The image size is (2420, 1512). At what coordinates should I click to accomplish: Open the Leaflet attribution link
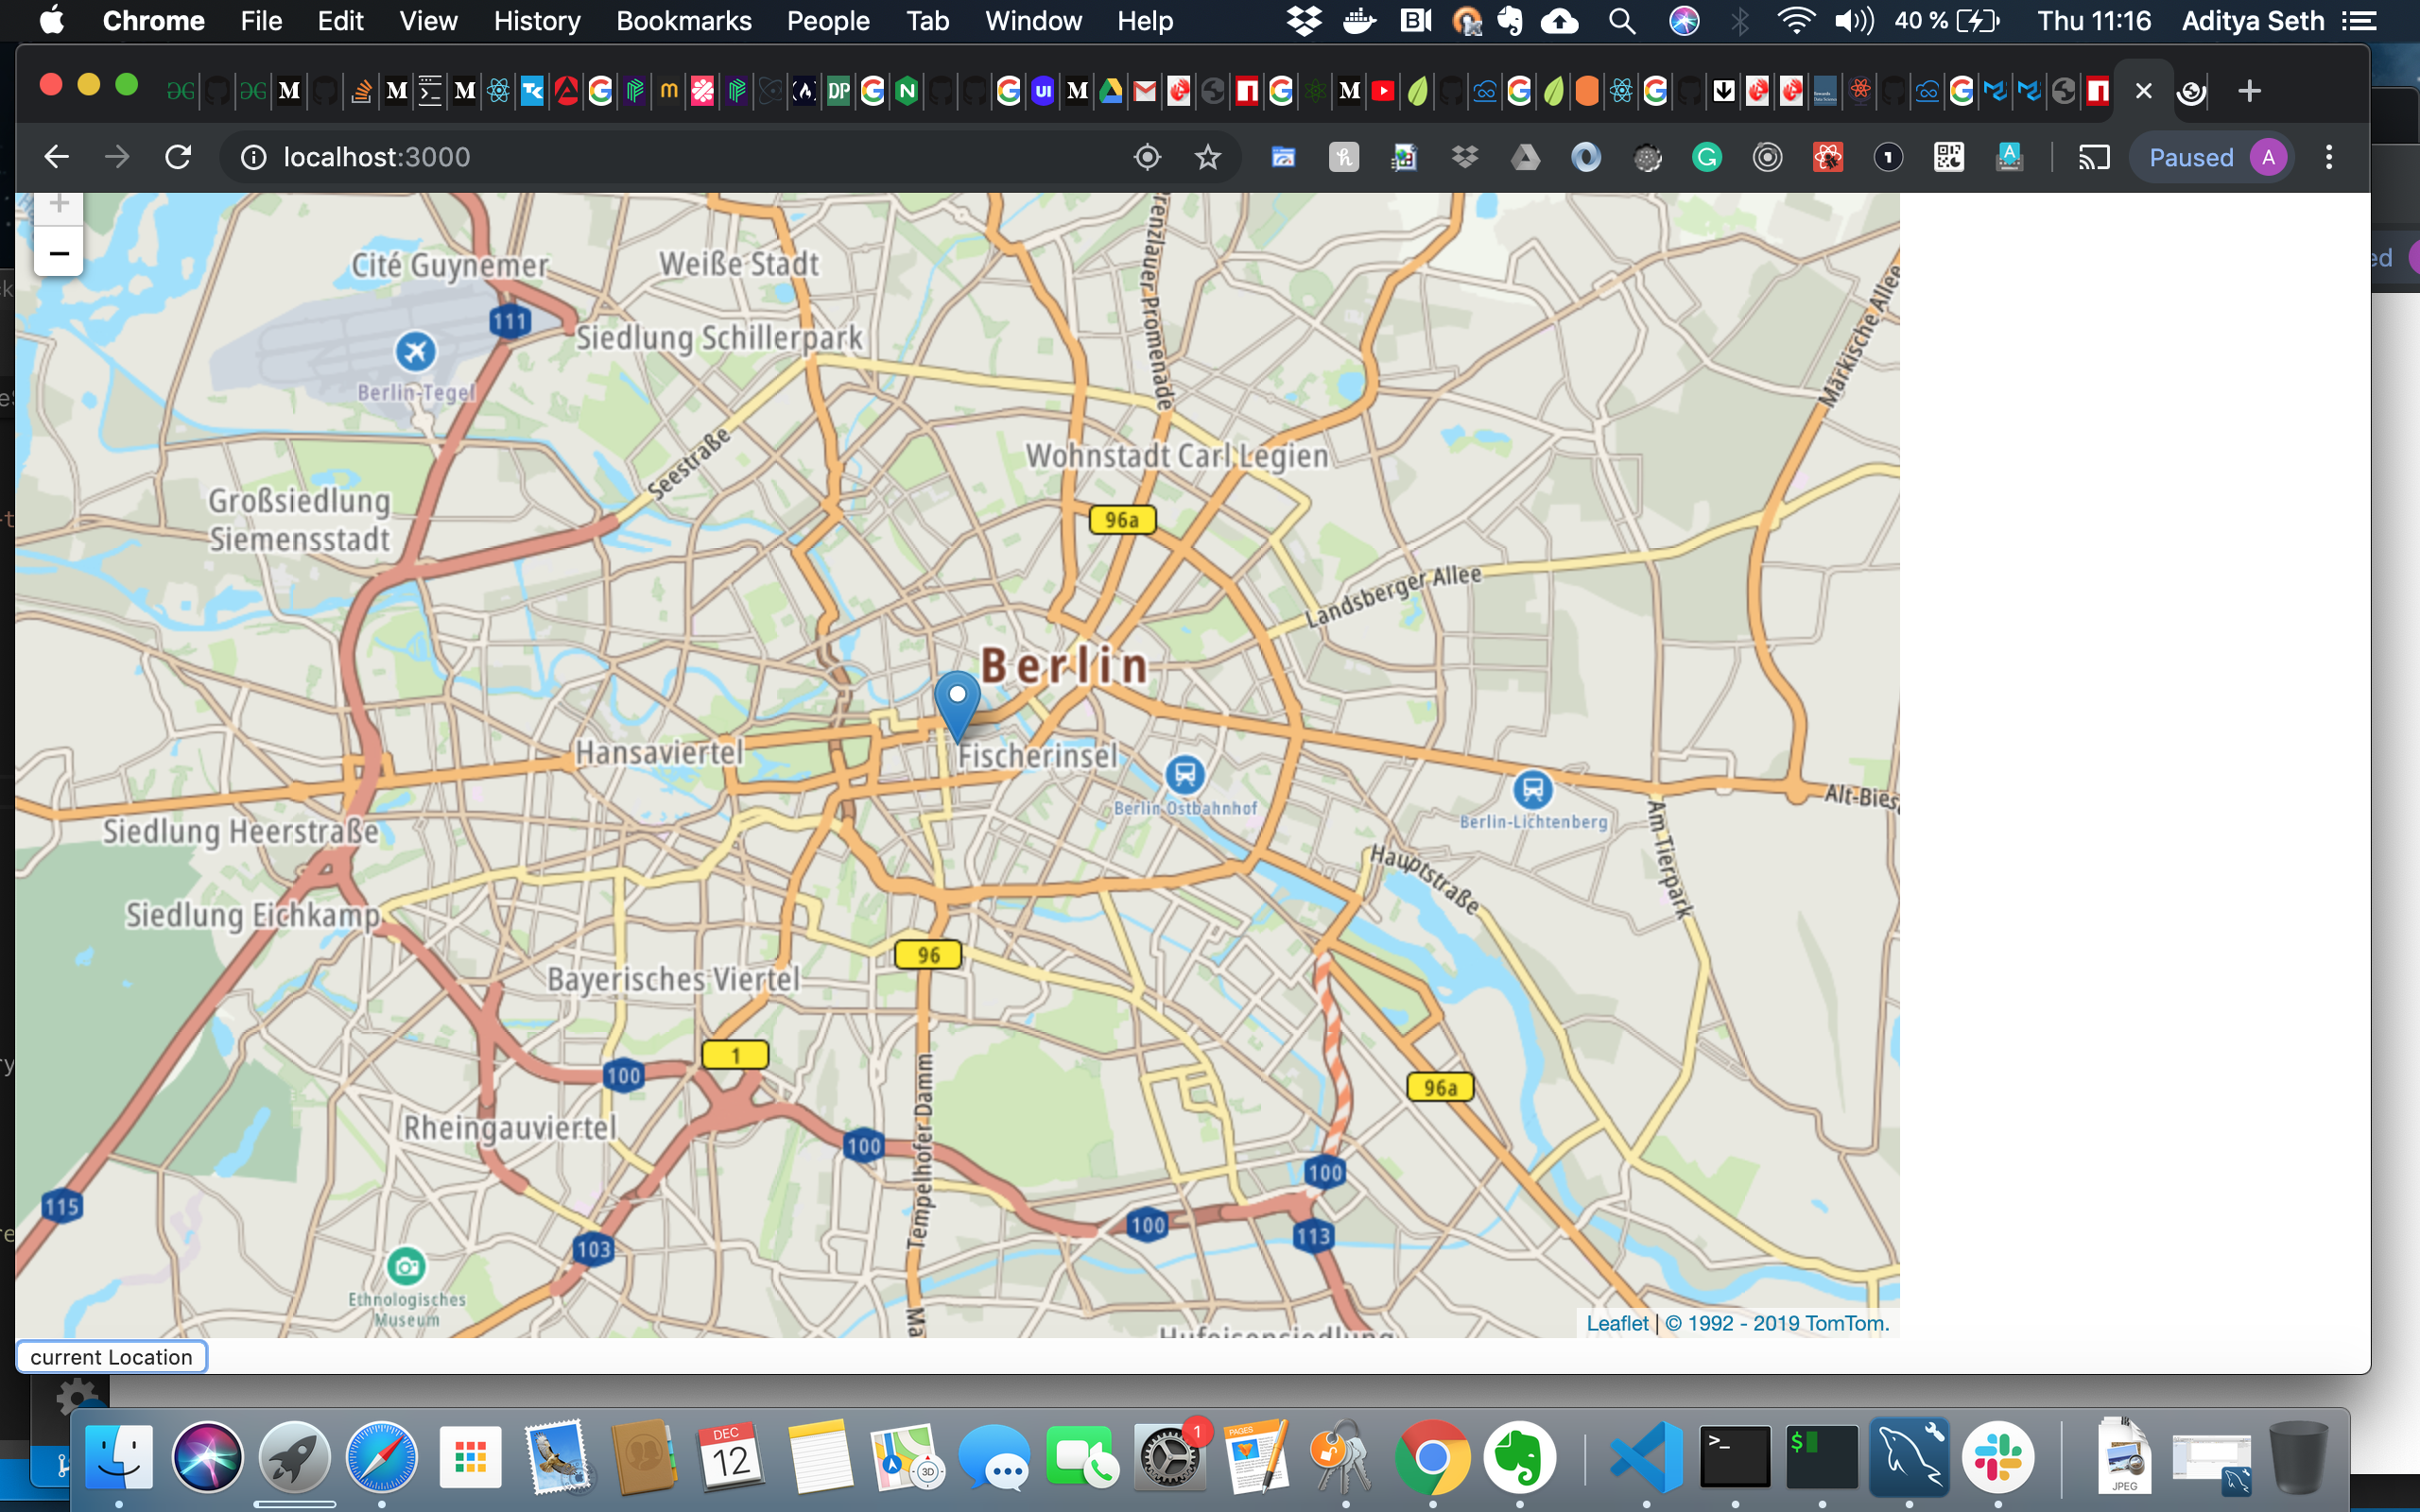pos(1616,1323)
